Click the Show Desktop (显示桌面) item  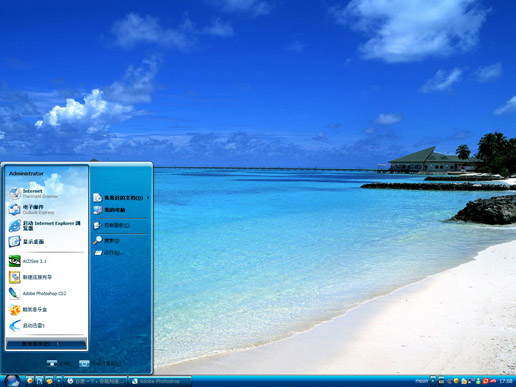tap(46, 242)
